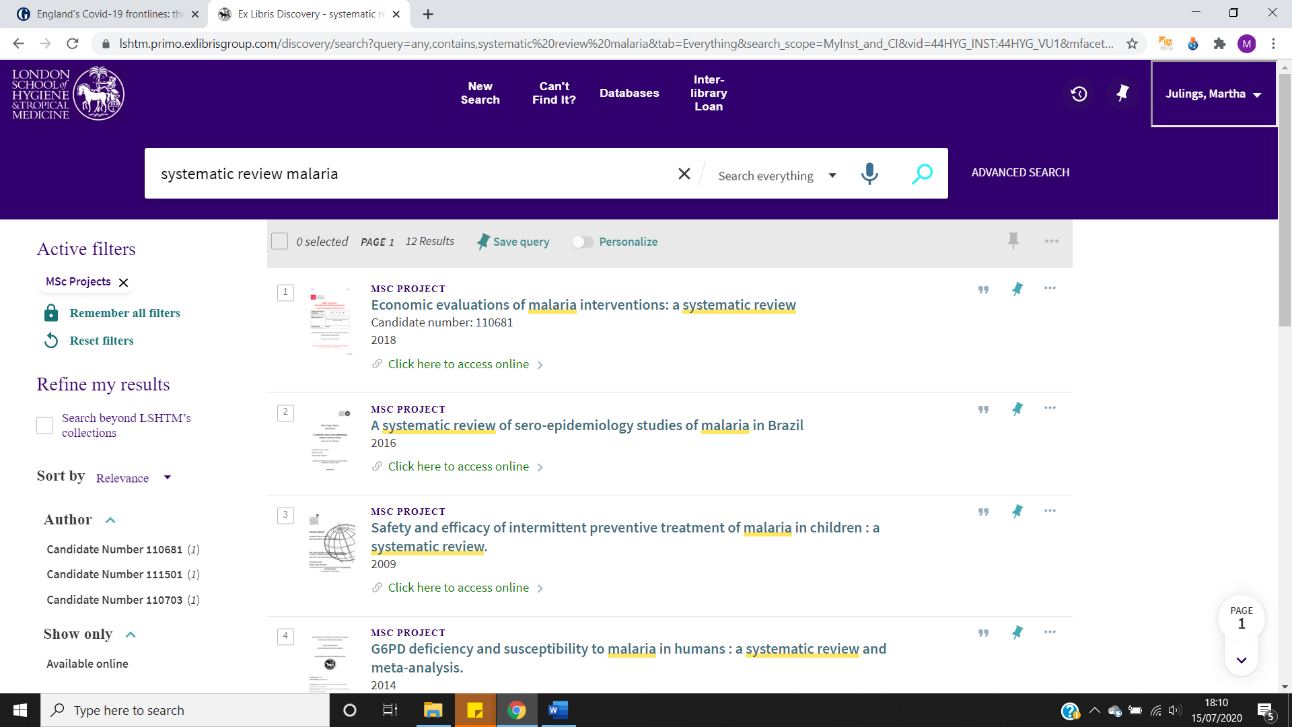This screenshot has width=1292, height=727.
Task: Click citation quote icon for first result
Action: tap(983, 289)
